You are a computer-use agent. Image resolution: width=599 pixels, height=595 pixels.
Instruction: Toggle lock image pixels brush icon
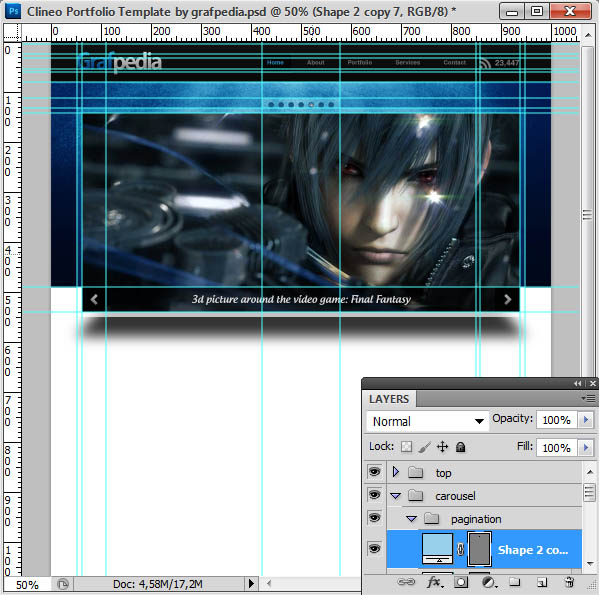[424, 446]
